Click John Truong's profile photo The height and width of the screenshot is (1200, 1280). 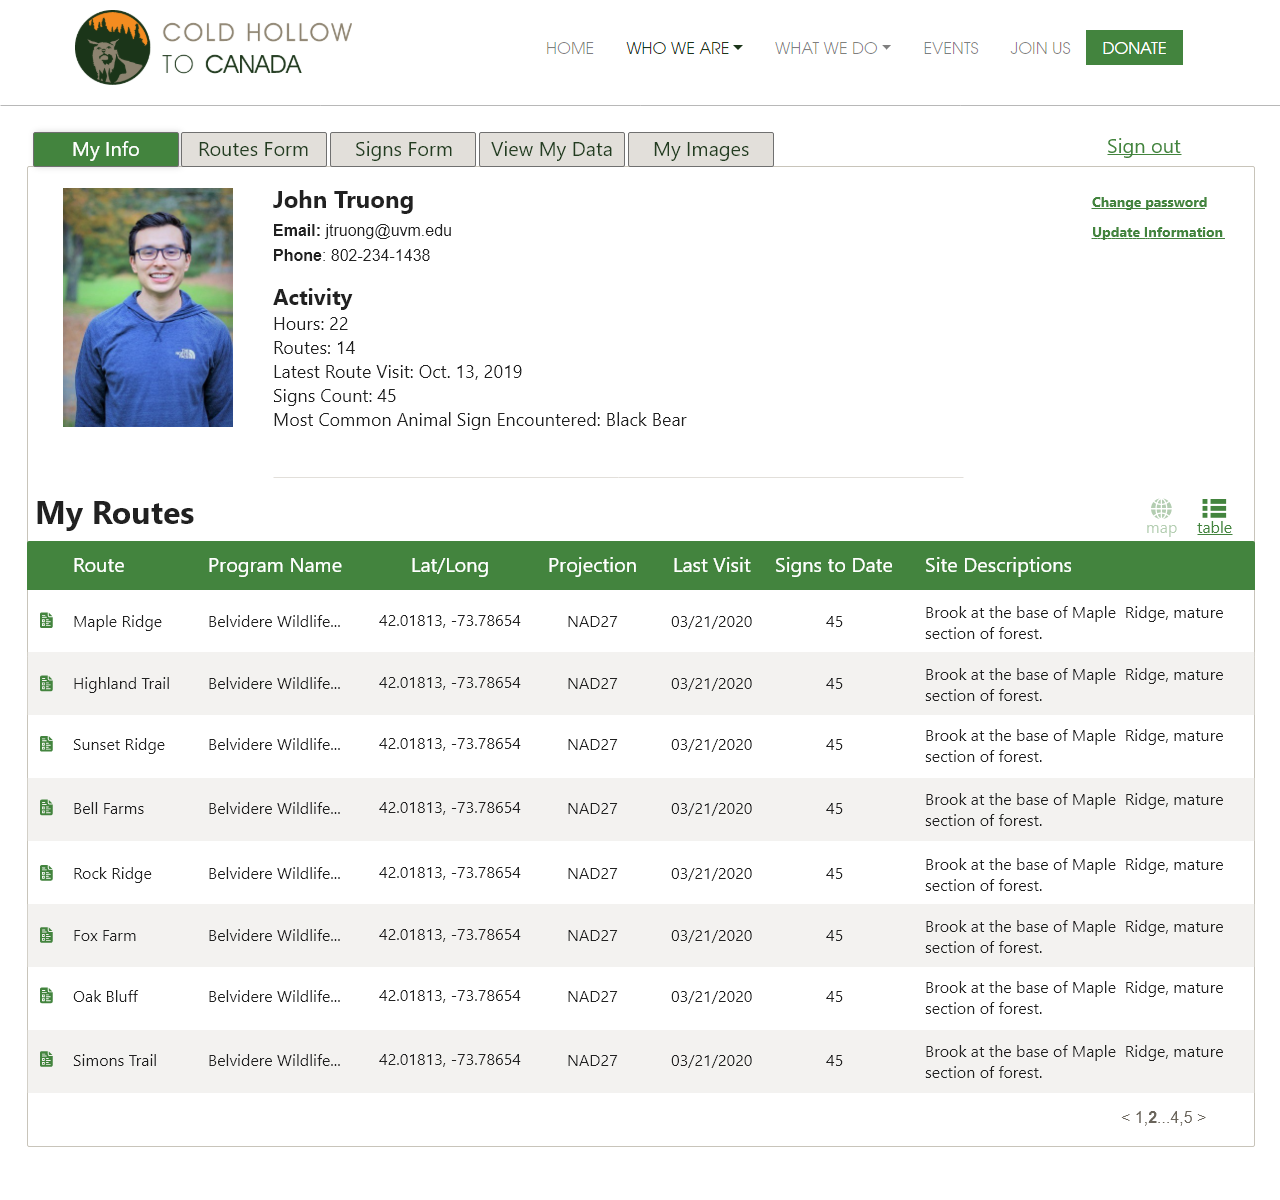(x=148, y=307)
